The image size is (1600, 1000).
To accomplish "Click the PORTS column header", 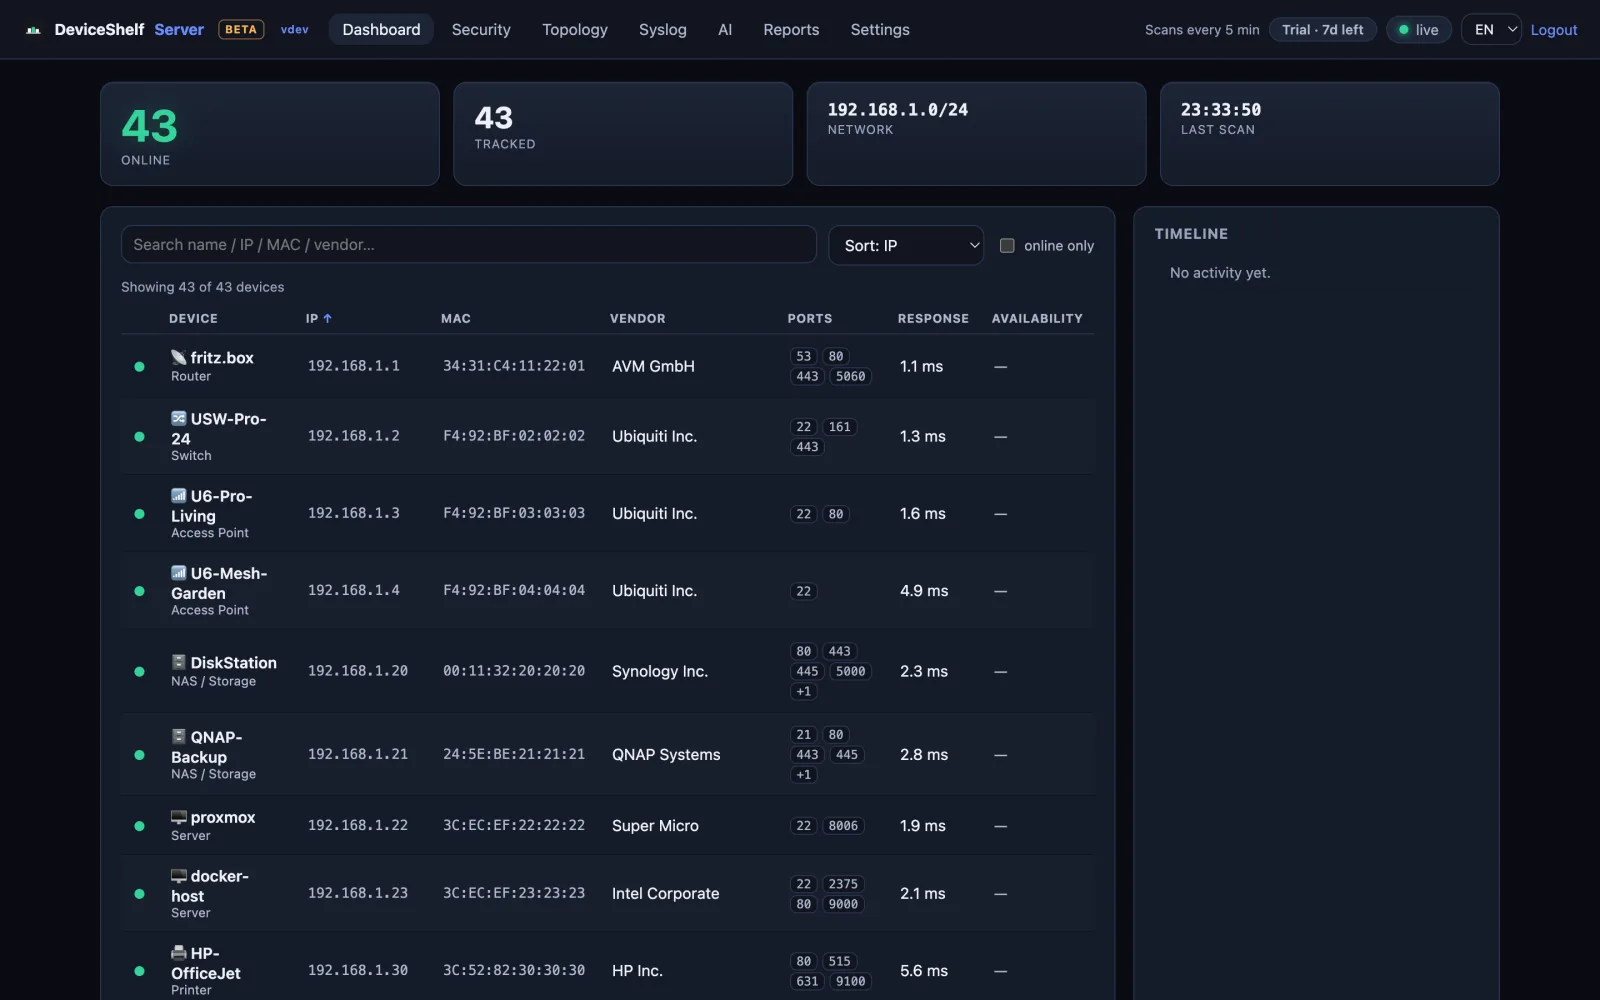I will pyautogui.click(x=810, y=318).
